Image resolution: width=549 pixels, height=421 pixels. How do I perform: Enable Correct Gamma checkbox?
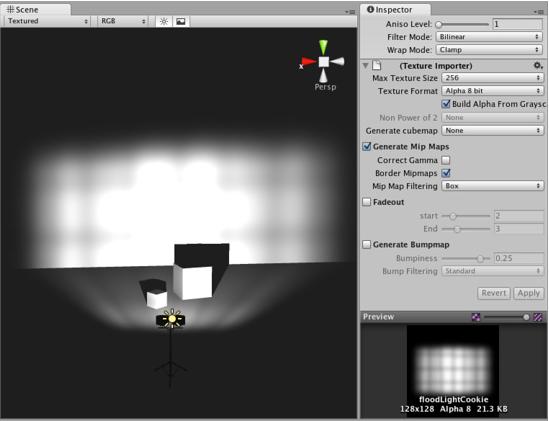(446, 160)
